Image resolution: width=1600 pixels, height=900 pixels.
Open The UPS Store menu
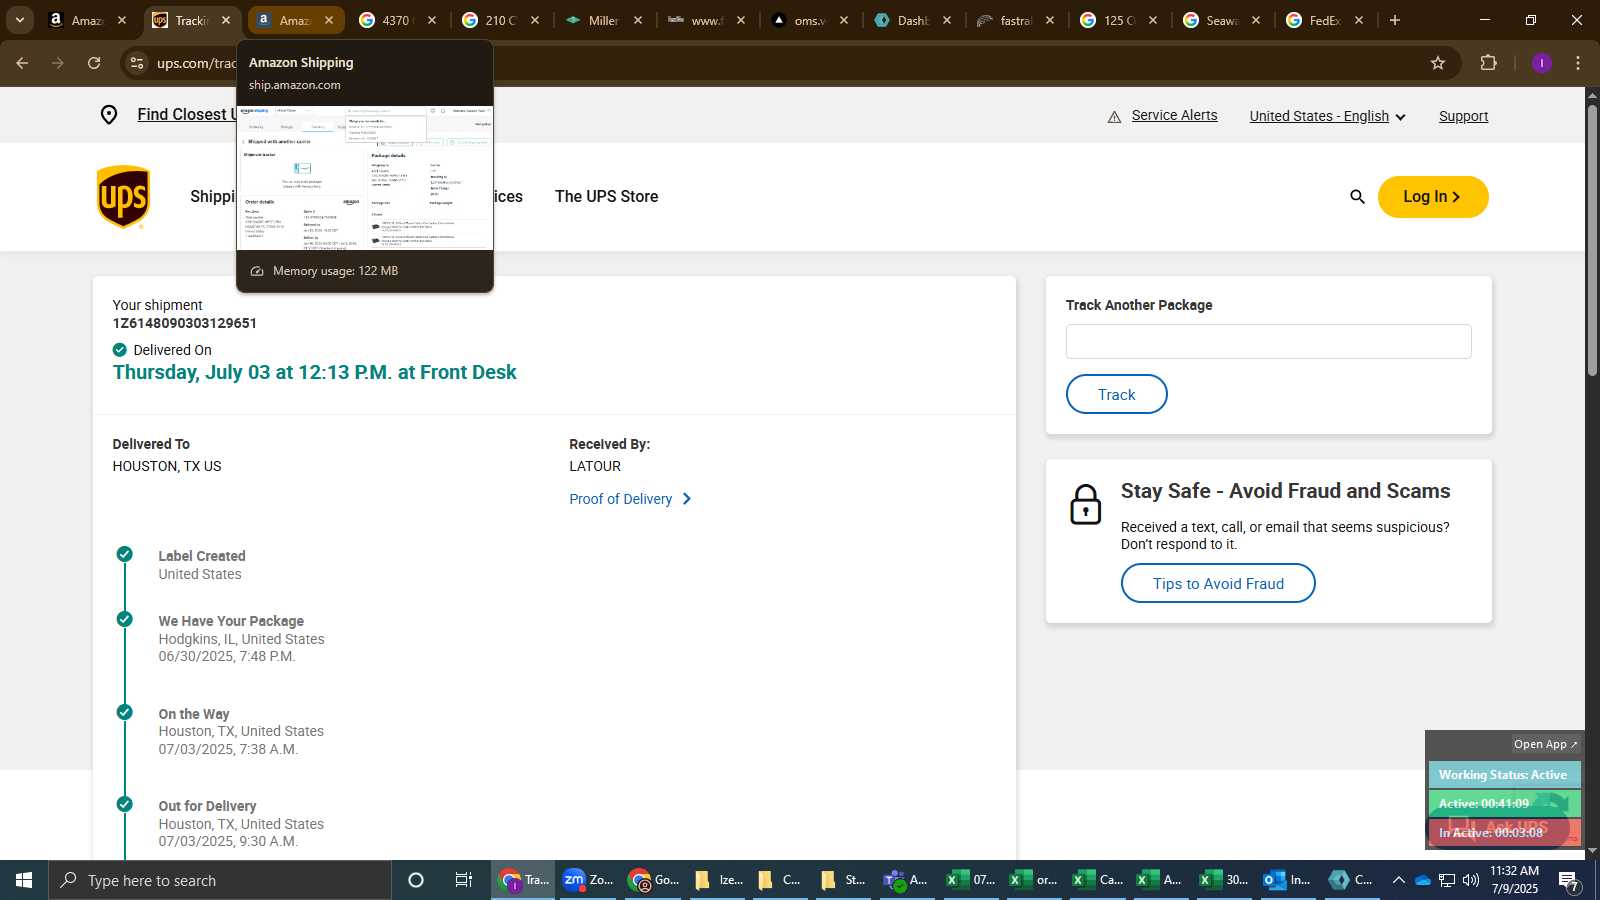coord(606,196)
